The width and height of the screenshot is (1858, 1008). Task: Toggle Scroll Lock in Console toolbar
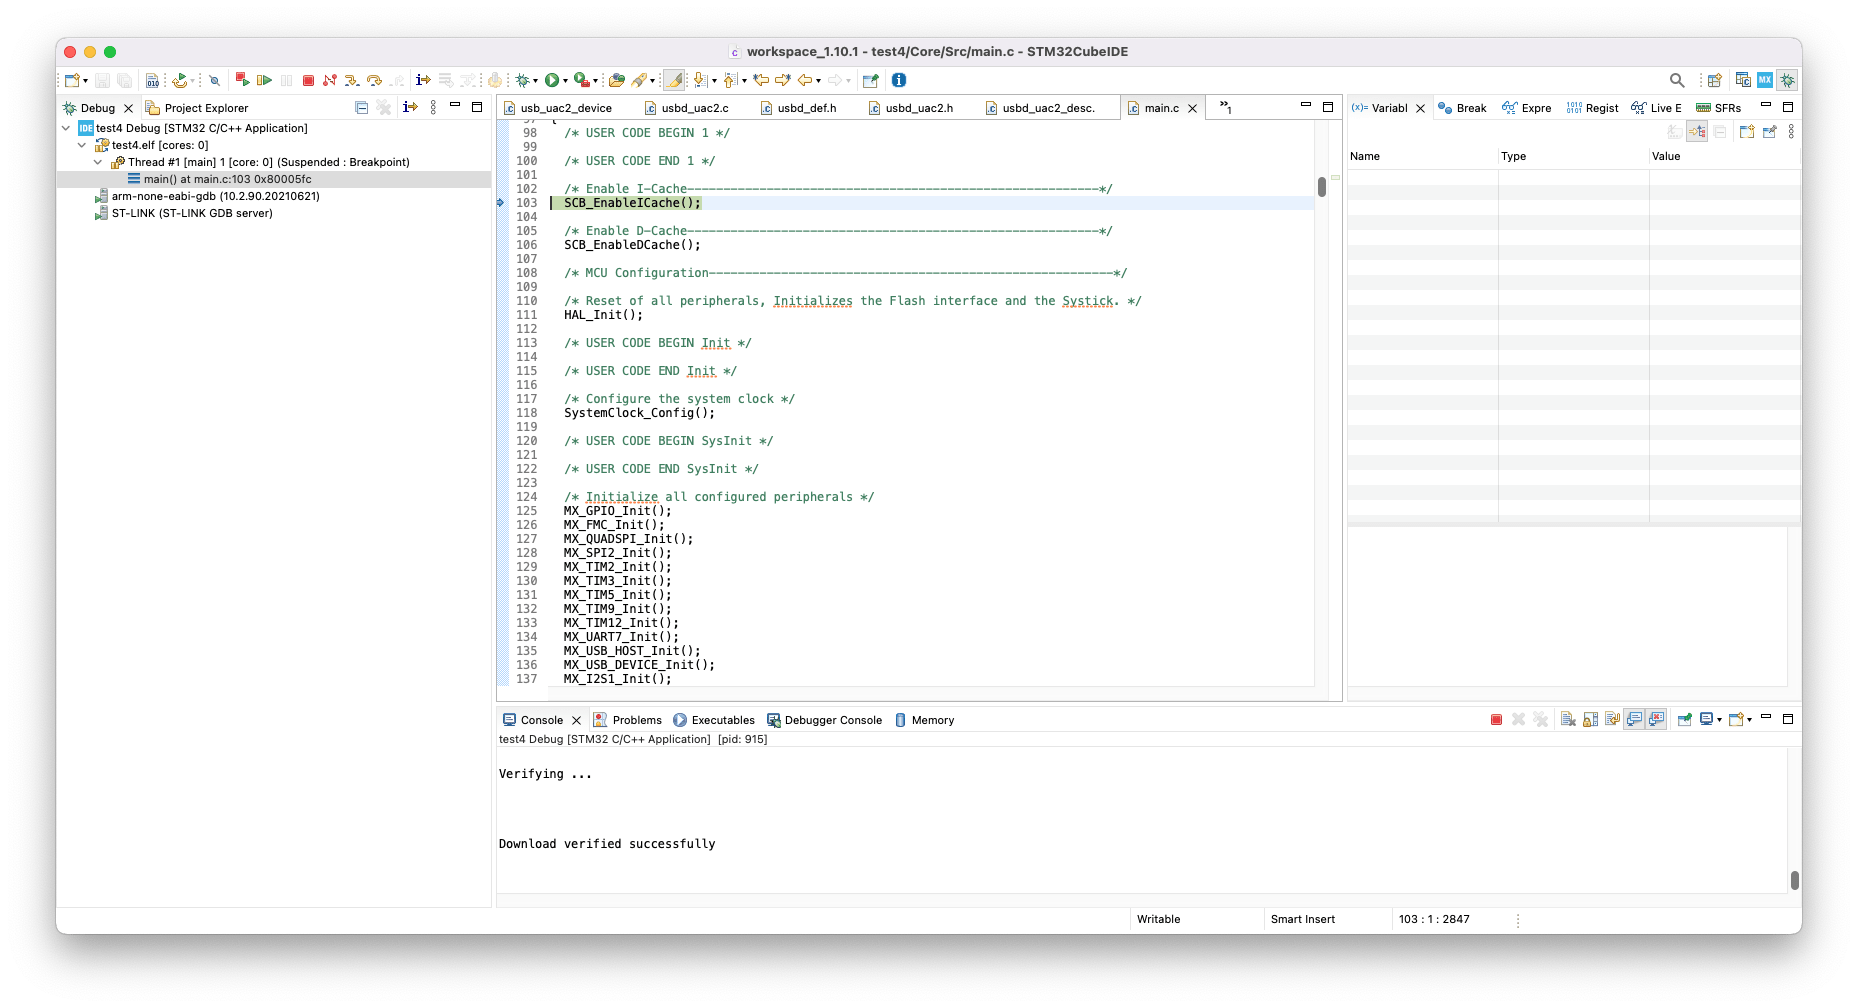pos(1590,719)
